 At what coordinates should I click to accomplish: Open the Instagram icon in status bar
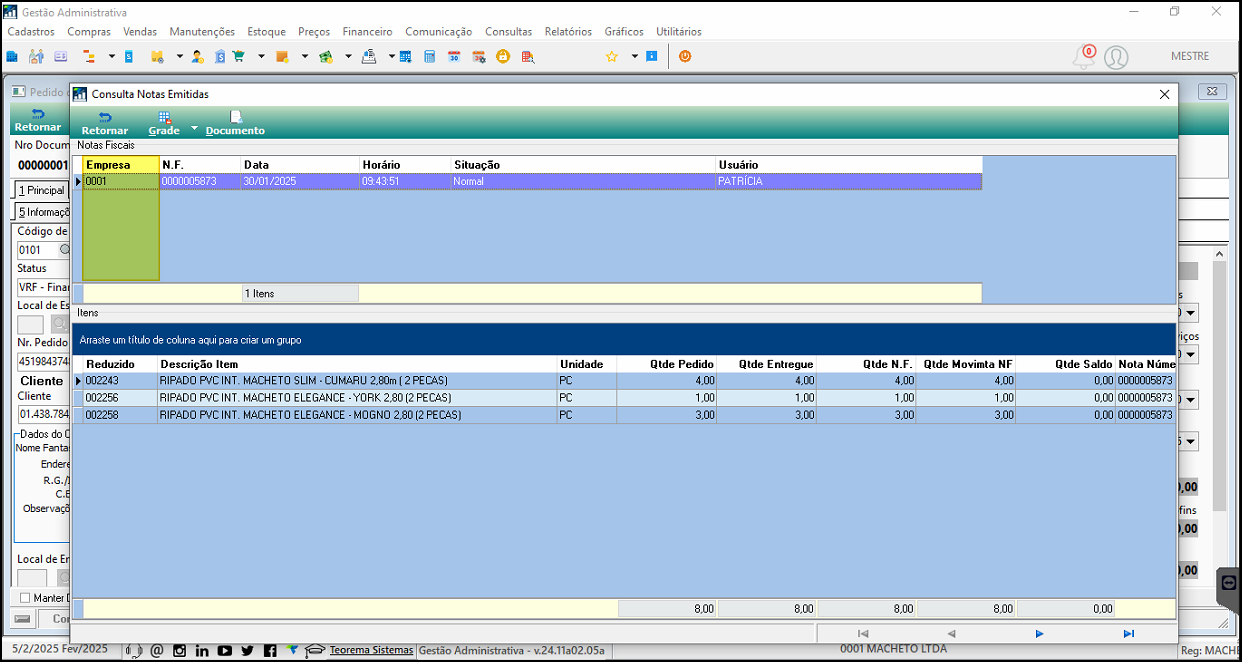[180, 651]
